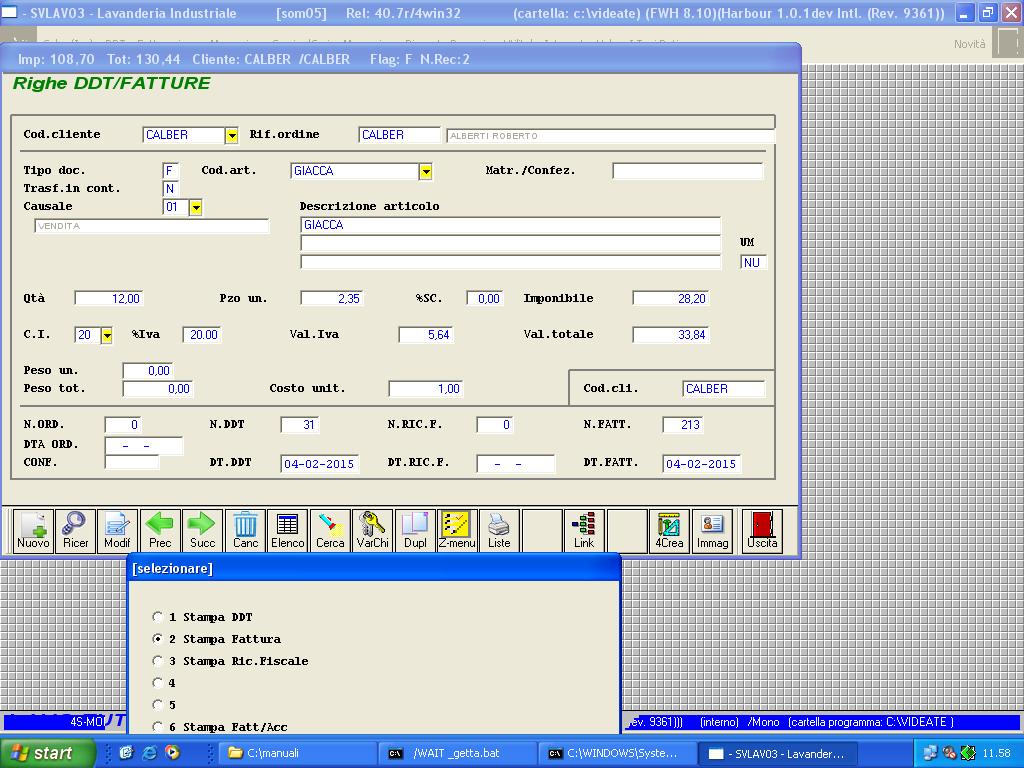Click the N.ORD. field
Viewport: 1024px width, 768px height.
pyautogui.click(x=122, y=424)
